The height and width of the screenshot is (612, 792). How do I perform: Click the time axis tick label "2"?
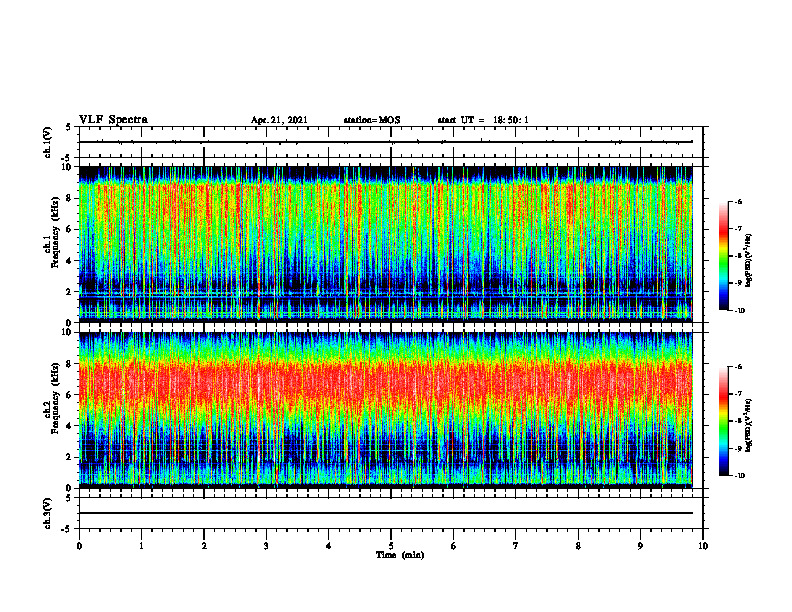tap(204, 546)
